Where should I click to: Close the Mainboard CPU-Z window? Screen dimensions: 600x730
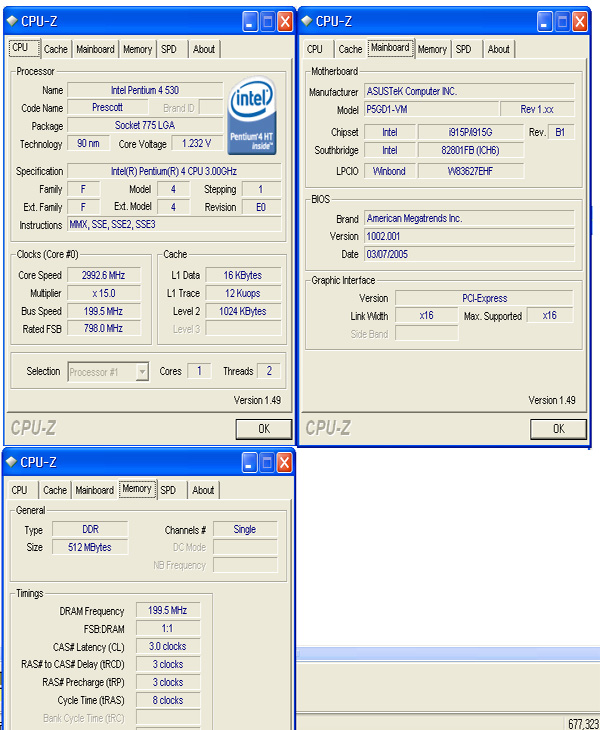click(580, 21)
